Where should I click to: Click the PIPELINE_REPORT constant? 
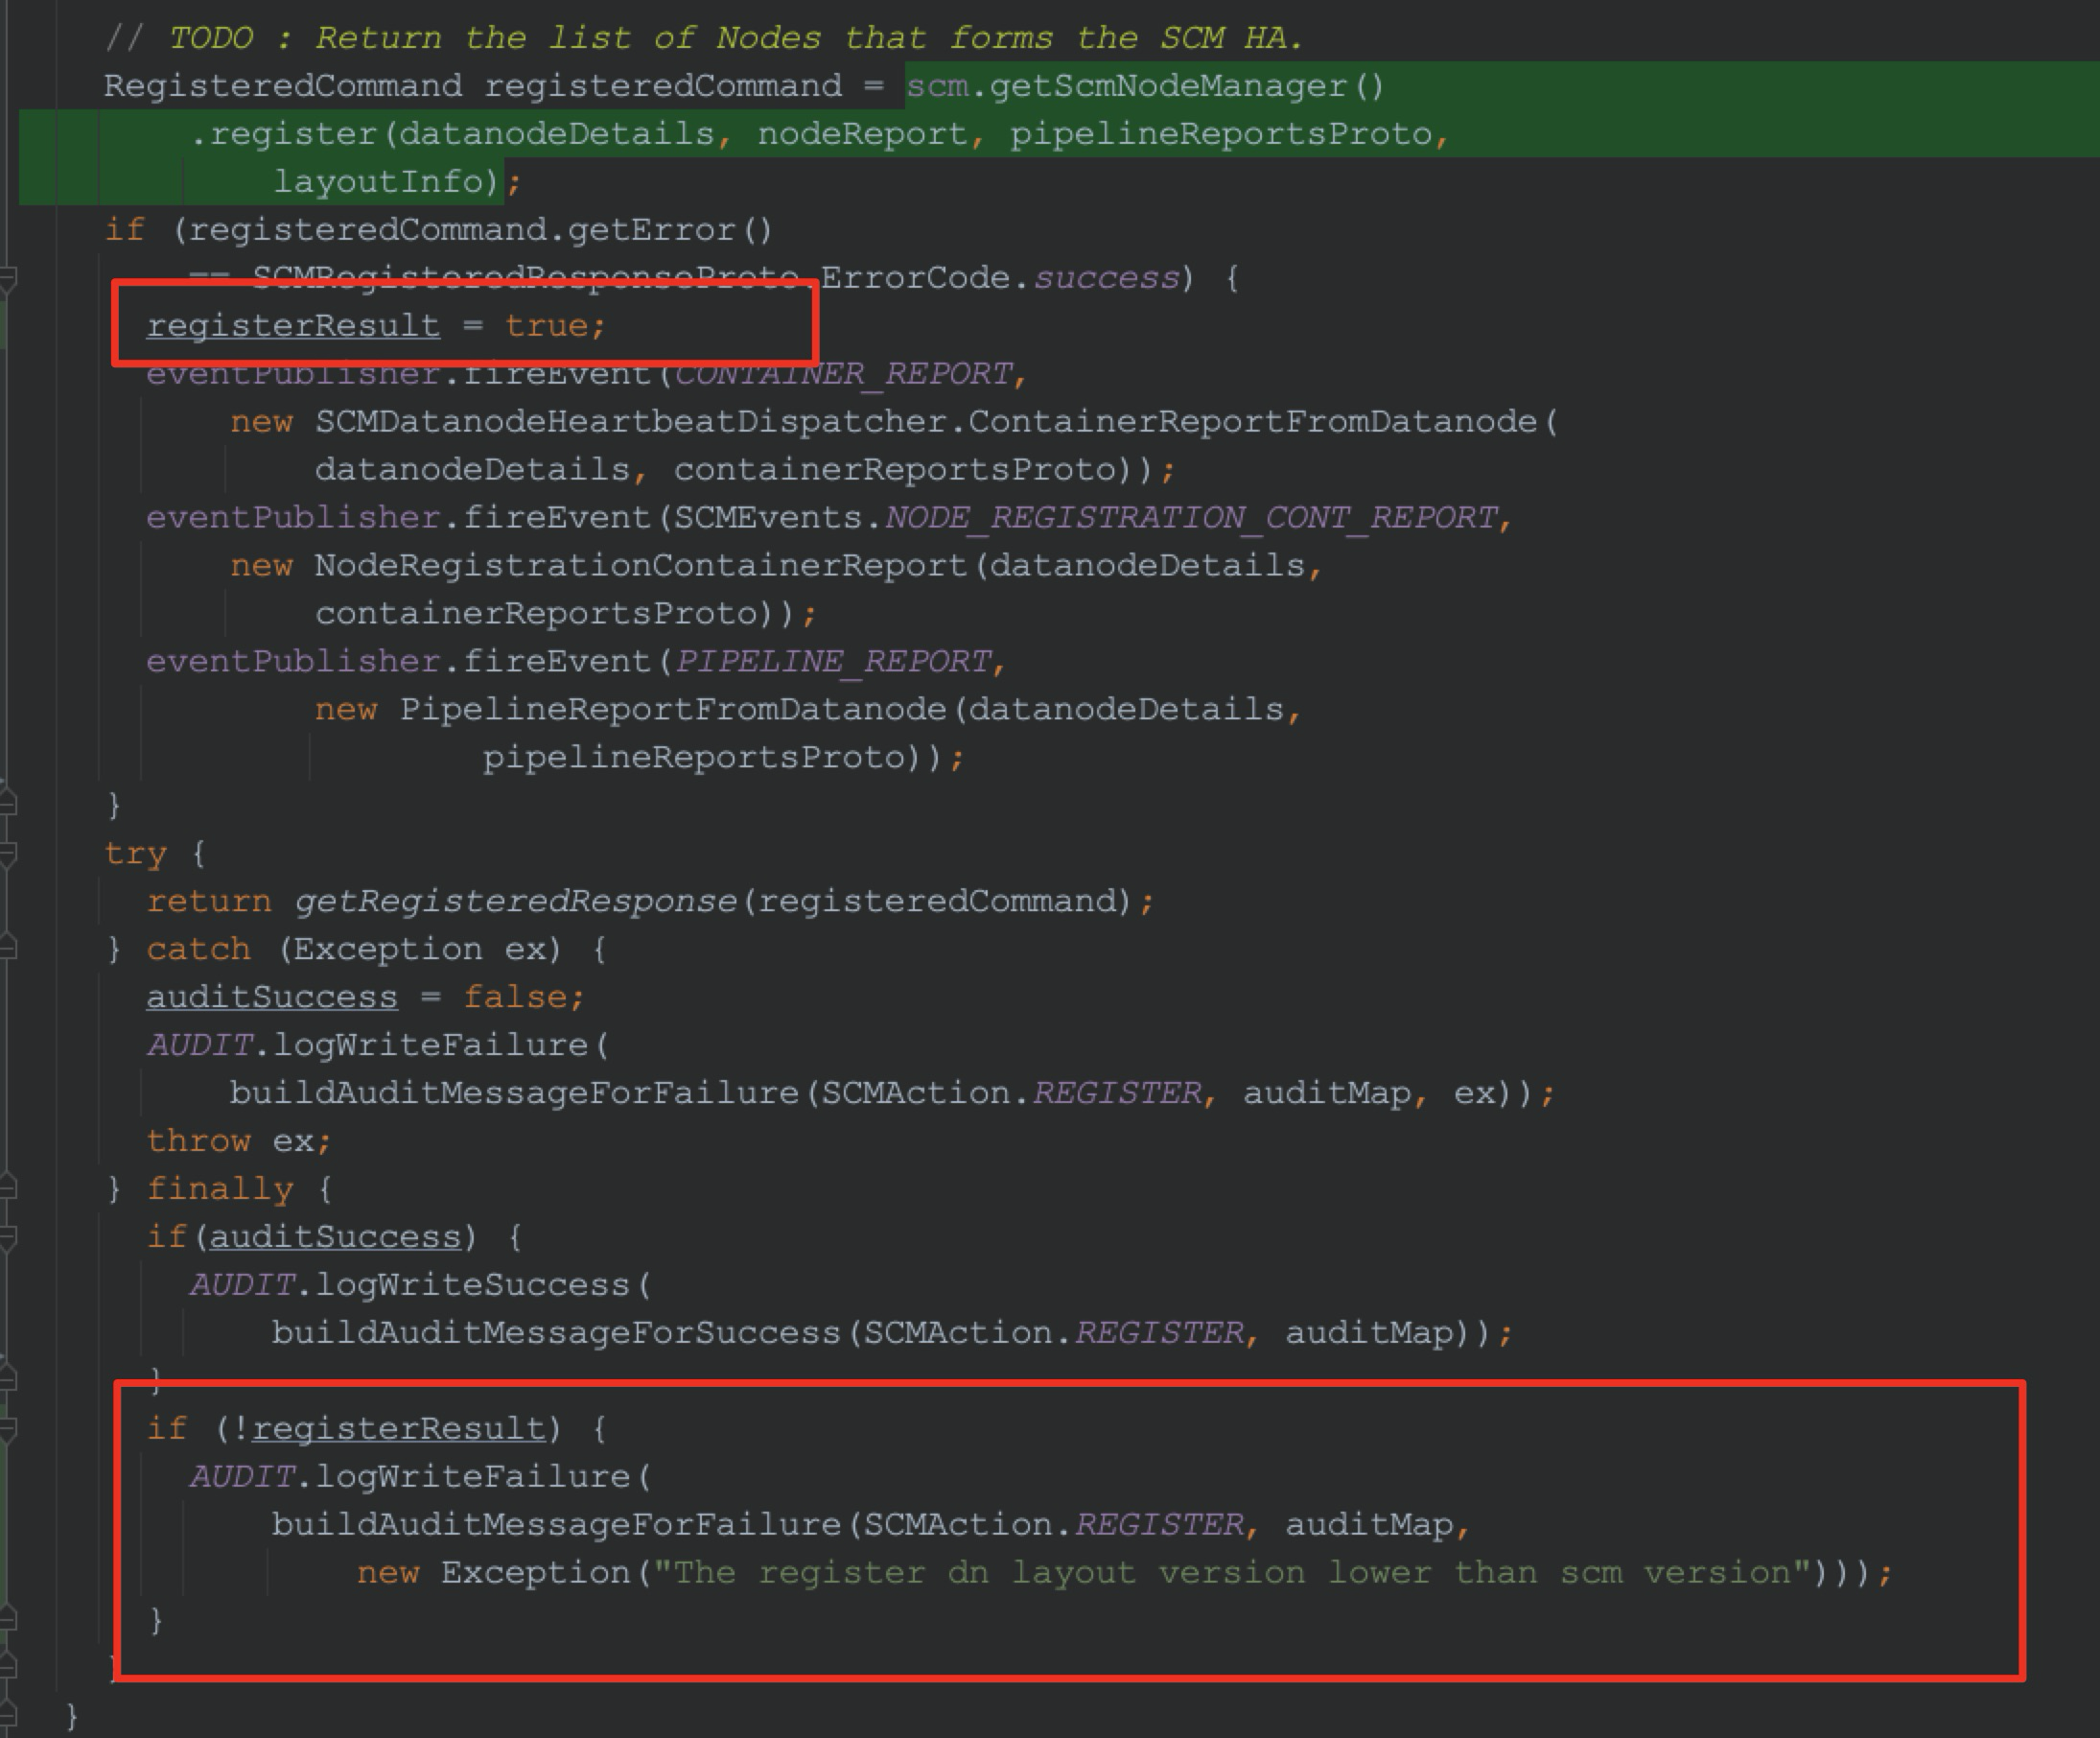833,662
